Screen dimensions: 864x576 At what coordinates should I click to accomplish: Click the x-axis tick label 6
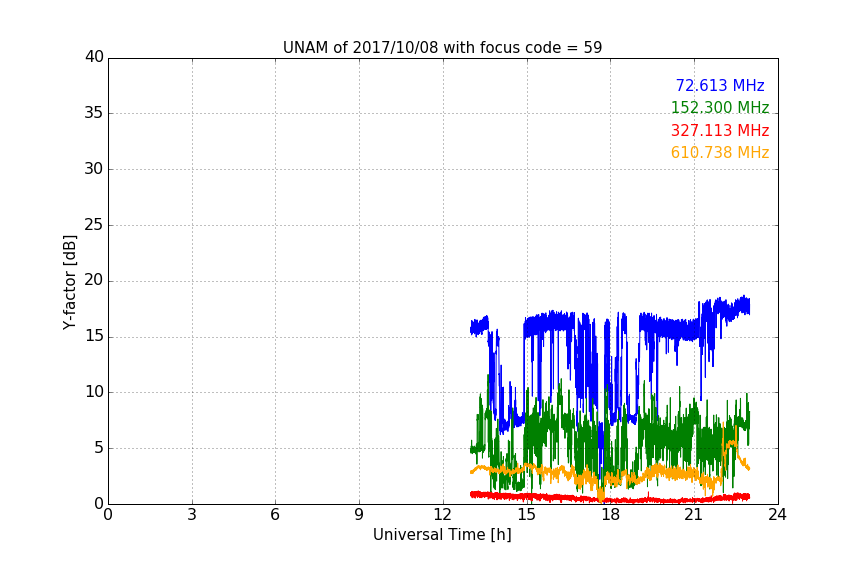[x=276, y=515]
